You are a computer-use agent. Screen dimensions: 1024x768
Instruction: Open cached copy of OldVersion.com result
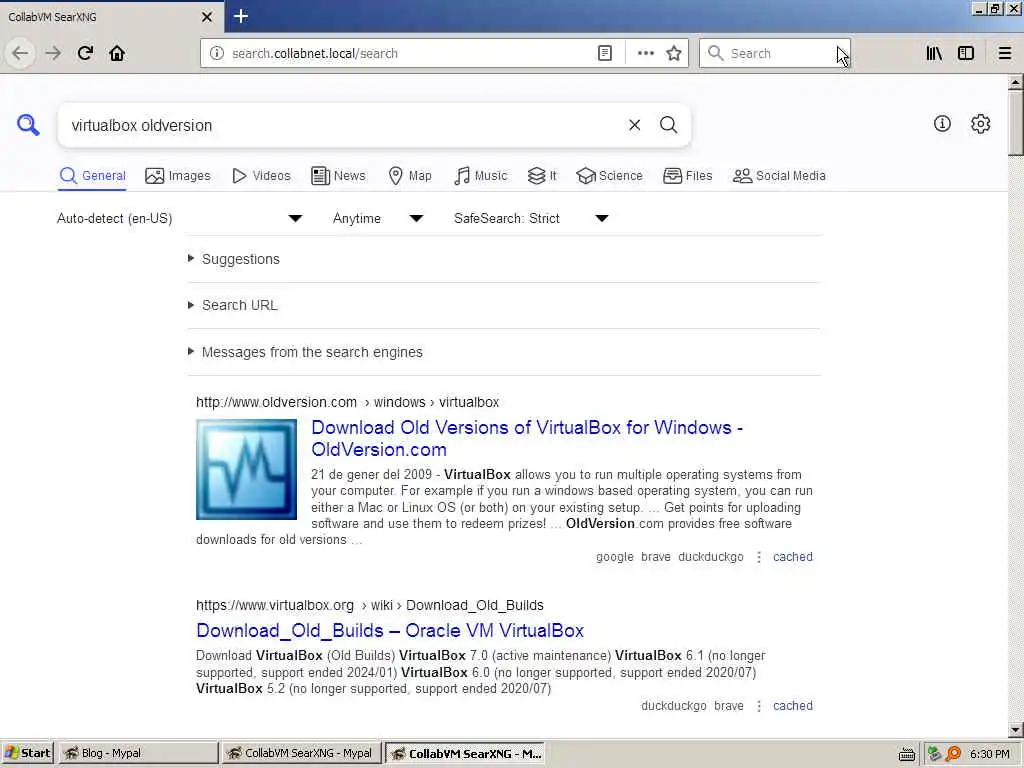(x=793, y=557)
